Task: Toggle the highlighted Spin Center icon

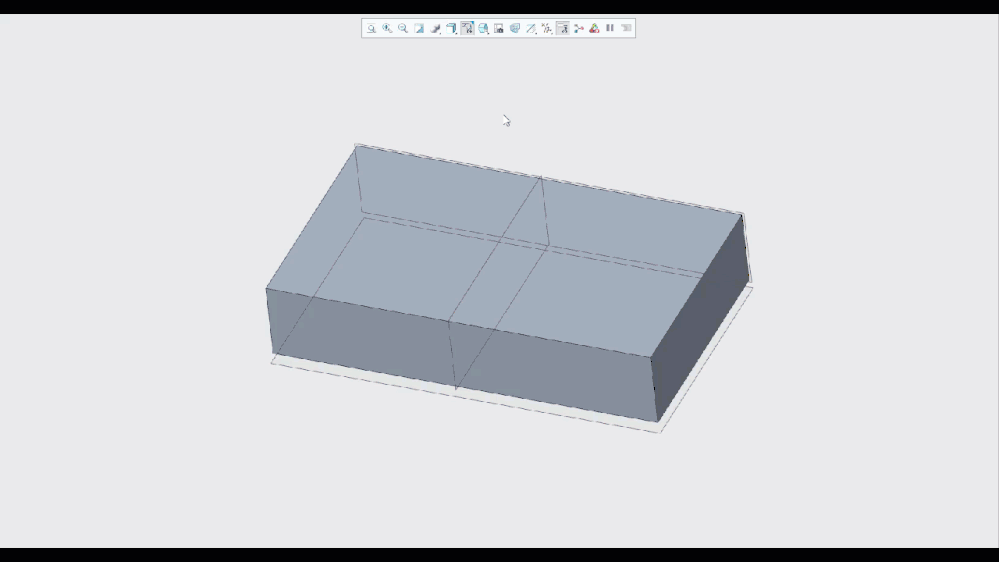Action: [563, 28]
